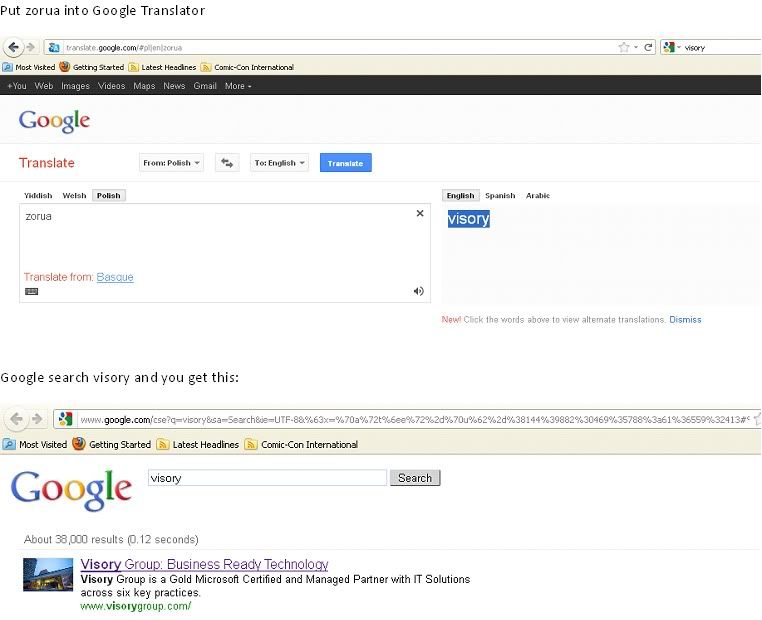Click the Basque translate-from suggestion
Image resolution: width=762 pixels, height=620 pixels.
115,277
